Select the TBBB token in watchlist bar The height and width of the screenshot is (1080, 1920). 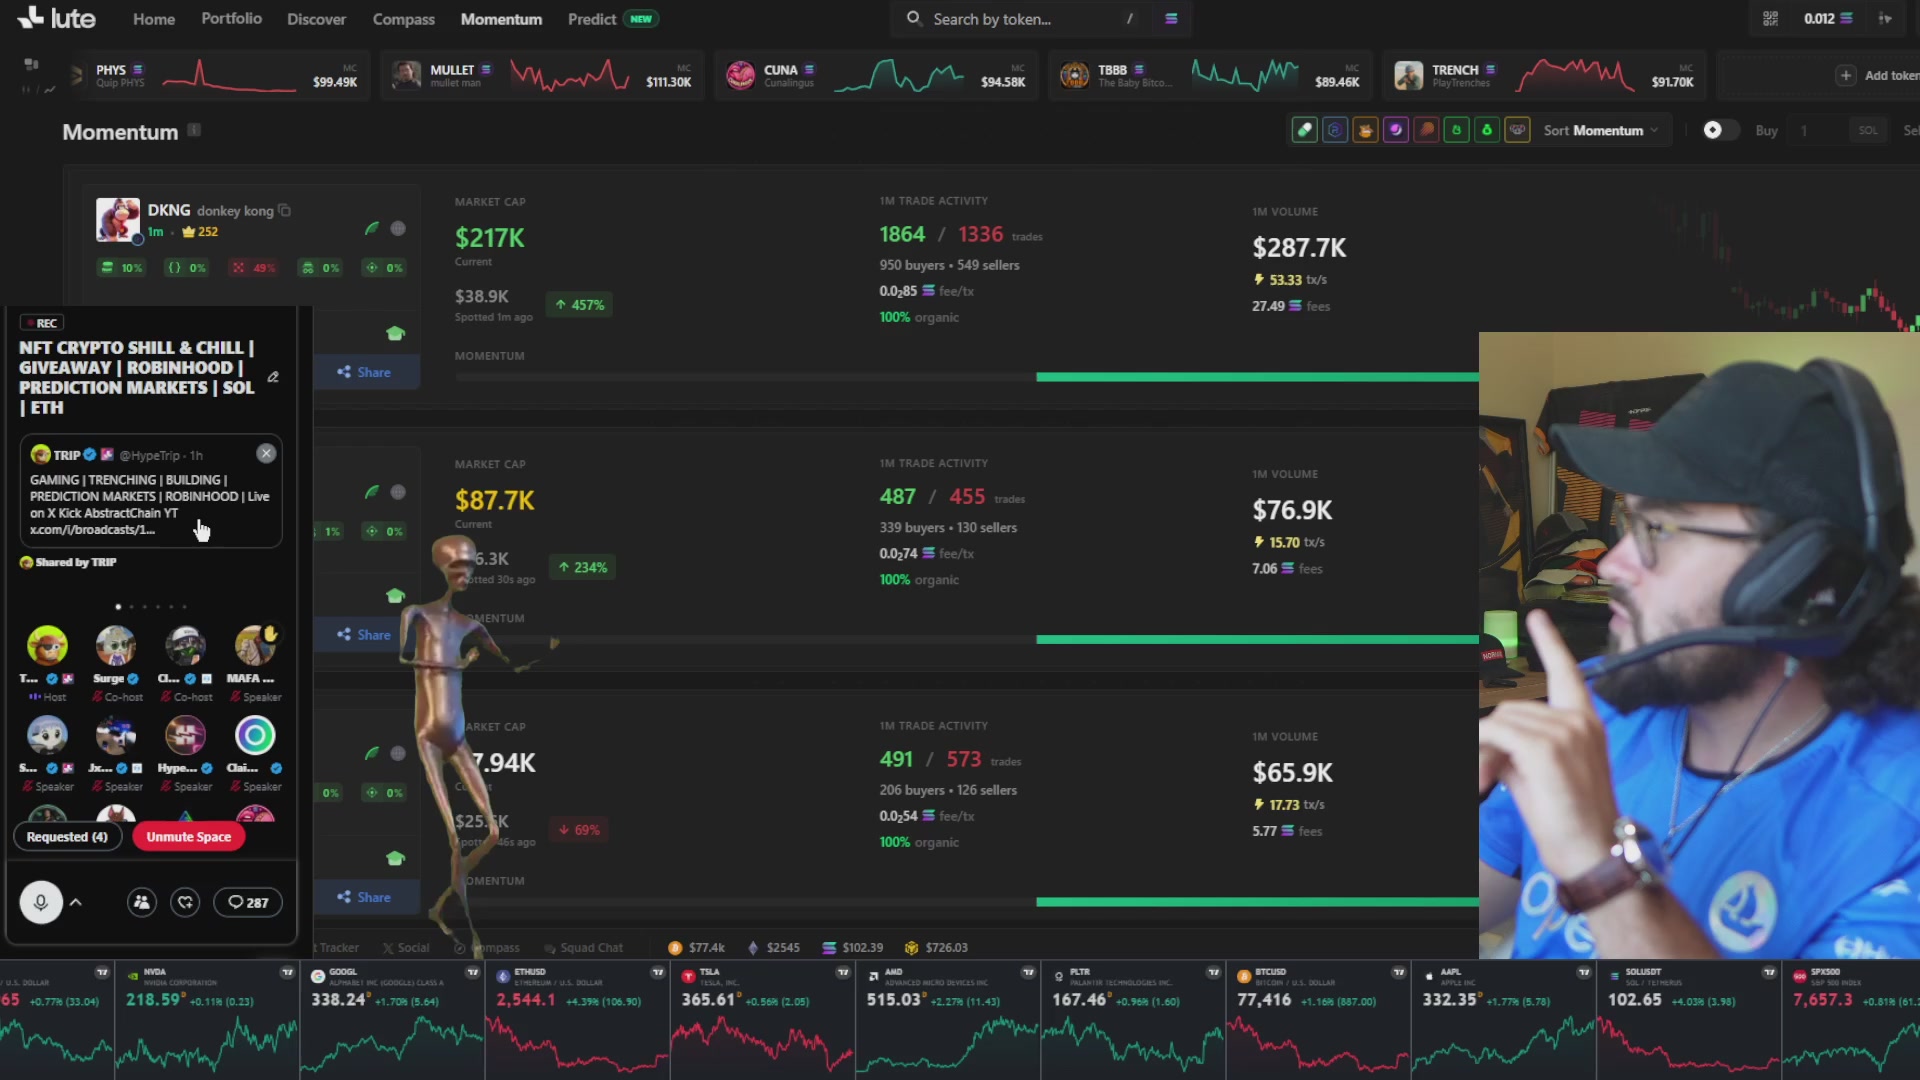click(x=1210, y=75)
